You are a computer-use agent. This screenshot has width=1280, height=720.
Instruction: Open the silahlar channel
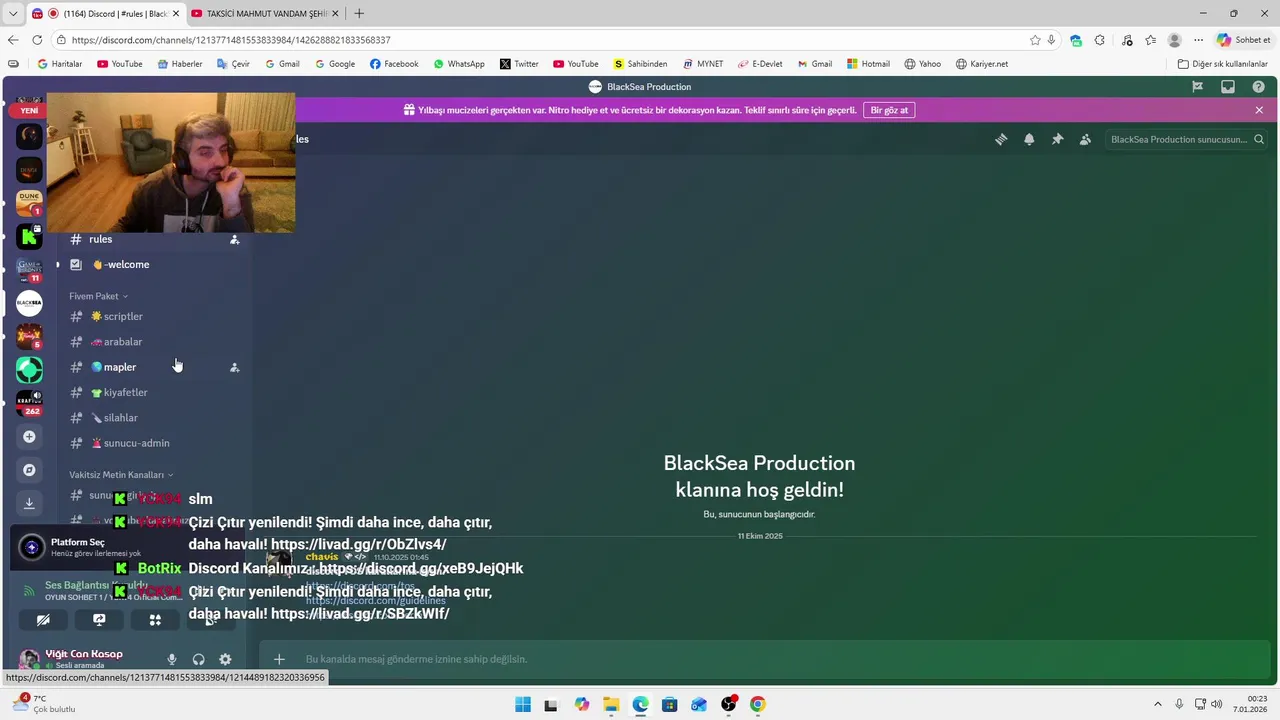tap(153, 418)
